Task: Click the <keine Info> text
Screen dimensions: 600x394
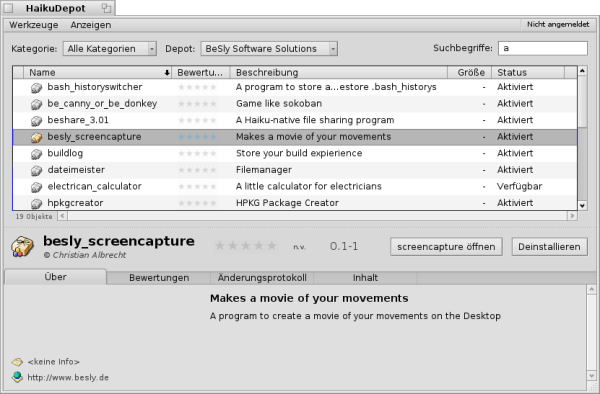Action: (54, 362)
